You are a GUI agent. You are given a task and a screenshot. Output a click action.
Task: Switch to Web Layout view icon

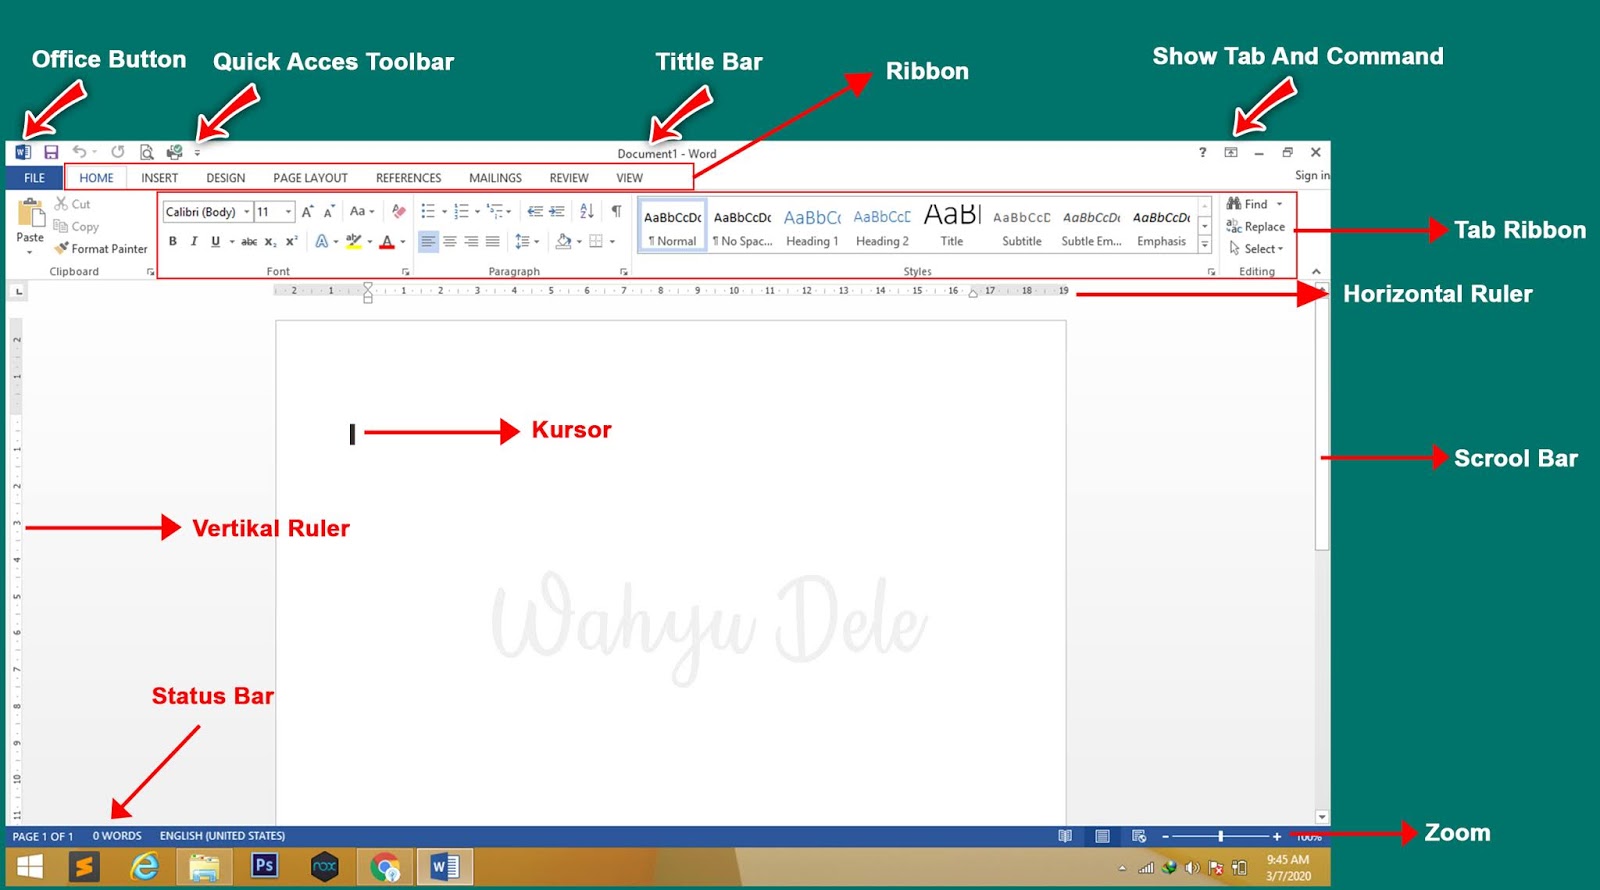pos(1139,836)
